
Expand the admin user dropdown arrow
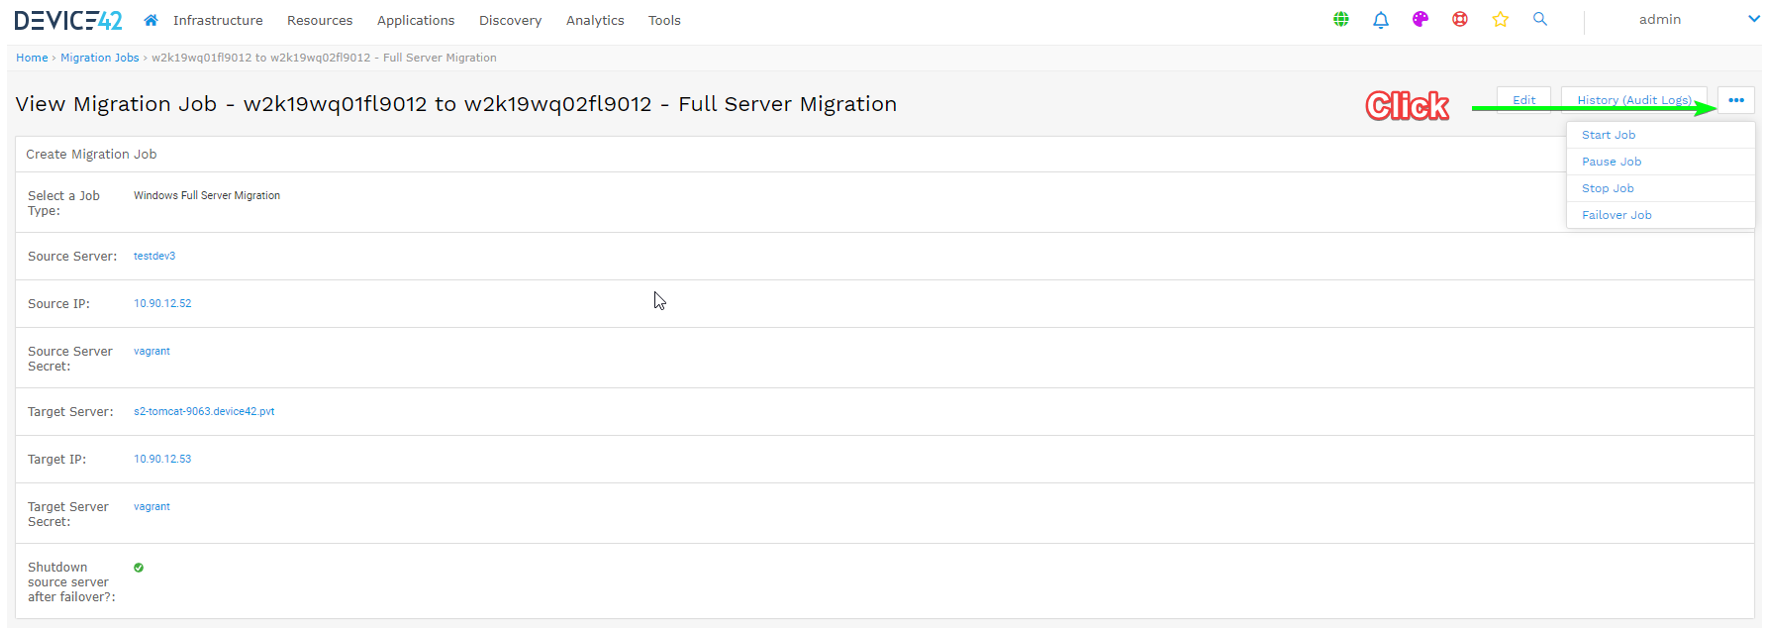(1753, 19)
